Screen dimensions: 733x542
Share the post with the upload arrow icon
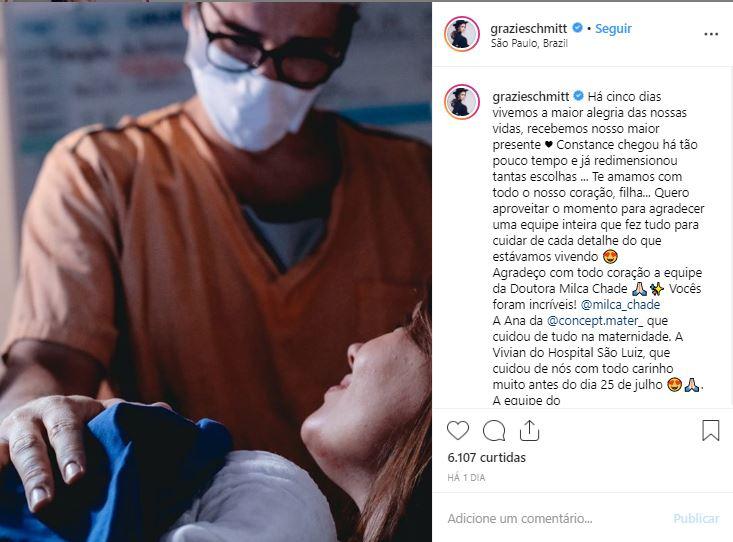click(529, 430)
